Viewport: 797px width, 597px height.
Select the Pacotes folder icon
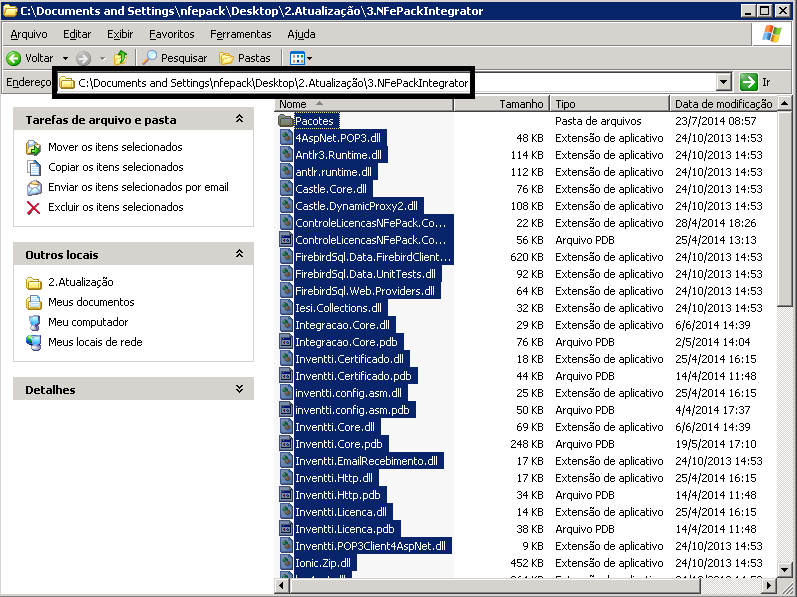coord(286,121)
